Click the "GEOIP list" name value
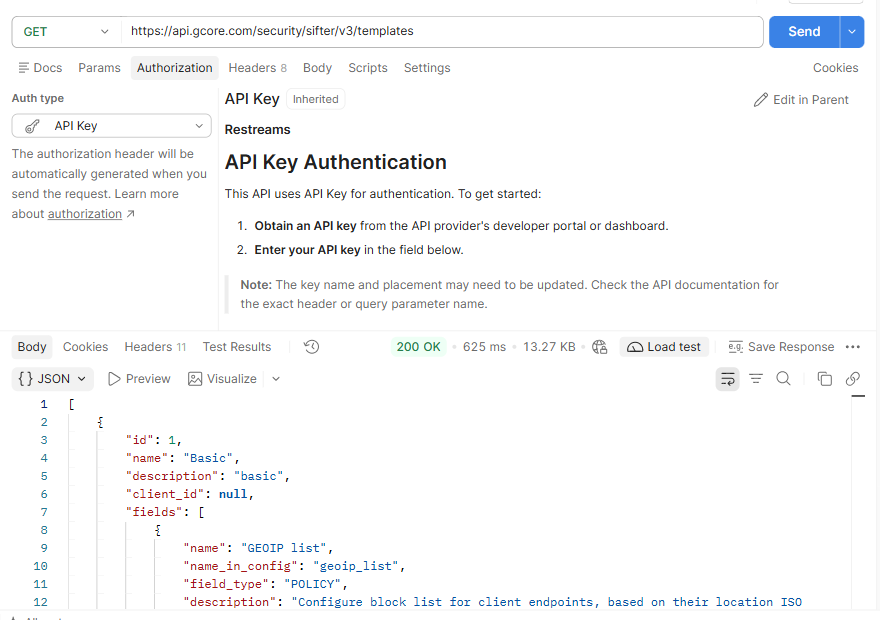Screen dimensions: 880x620 [284, 548]
